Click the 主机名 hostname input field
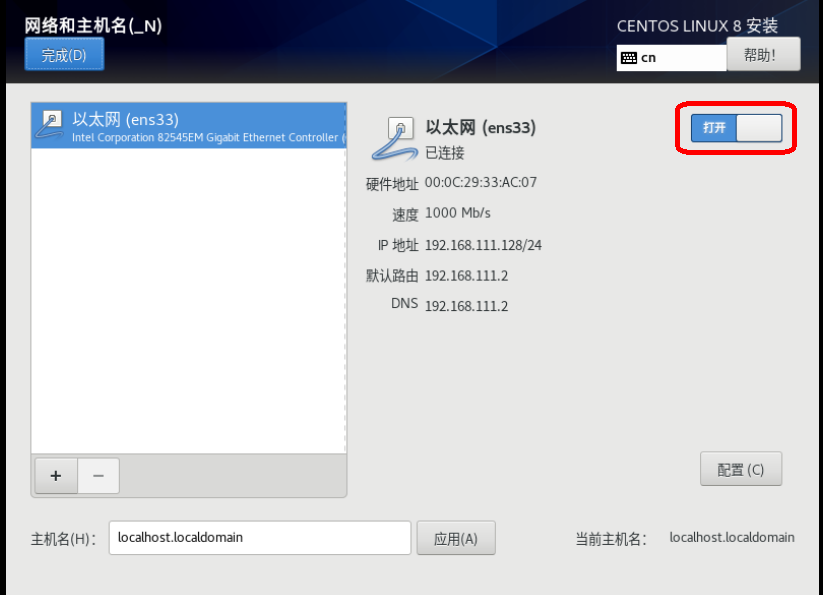This screenshot has height=595, width=823. pos(260,538)
